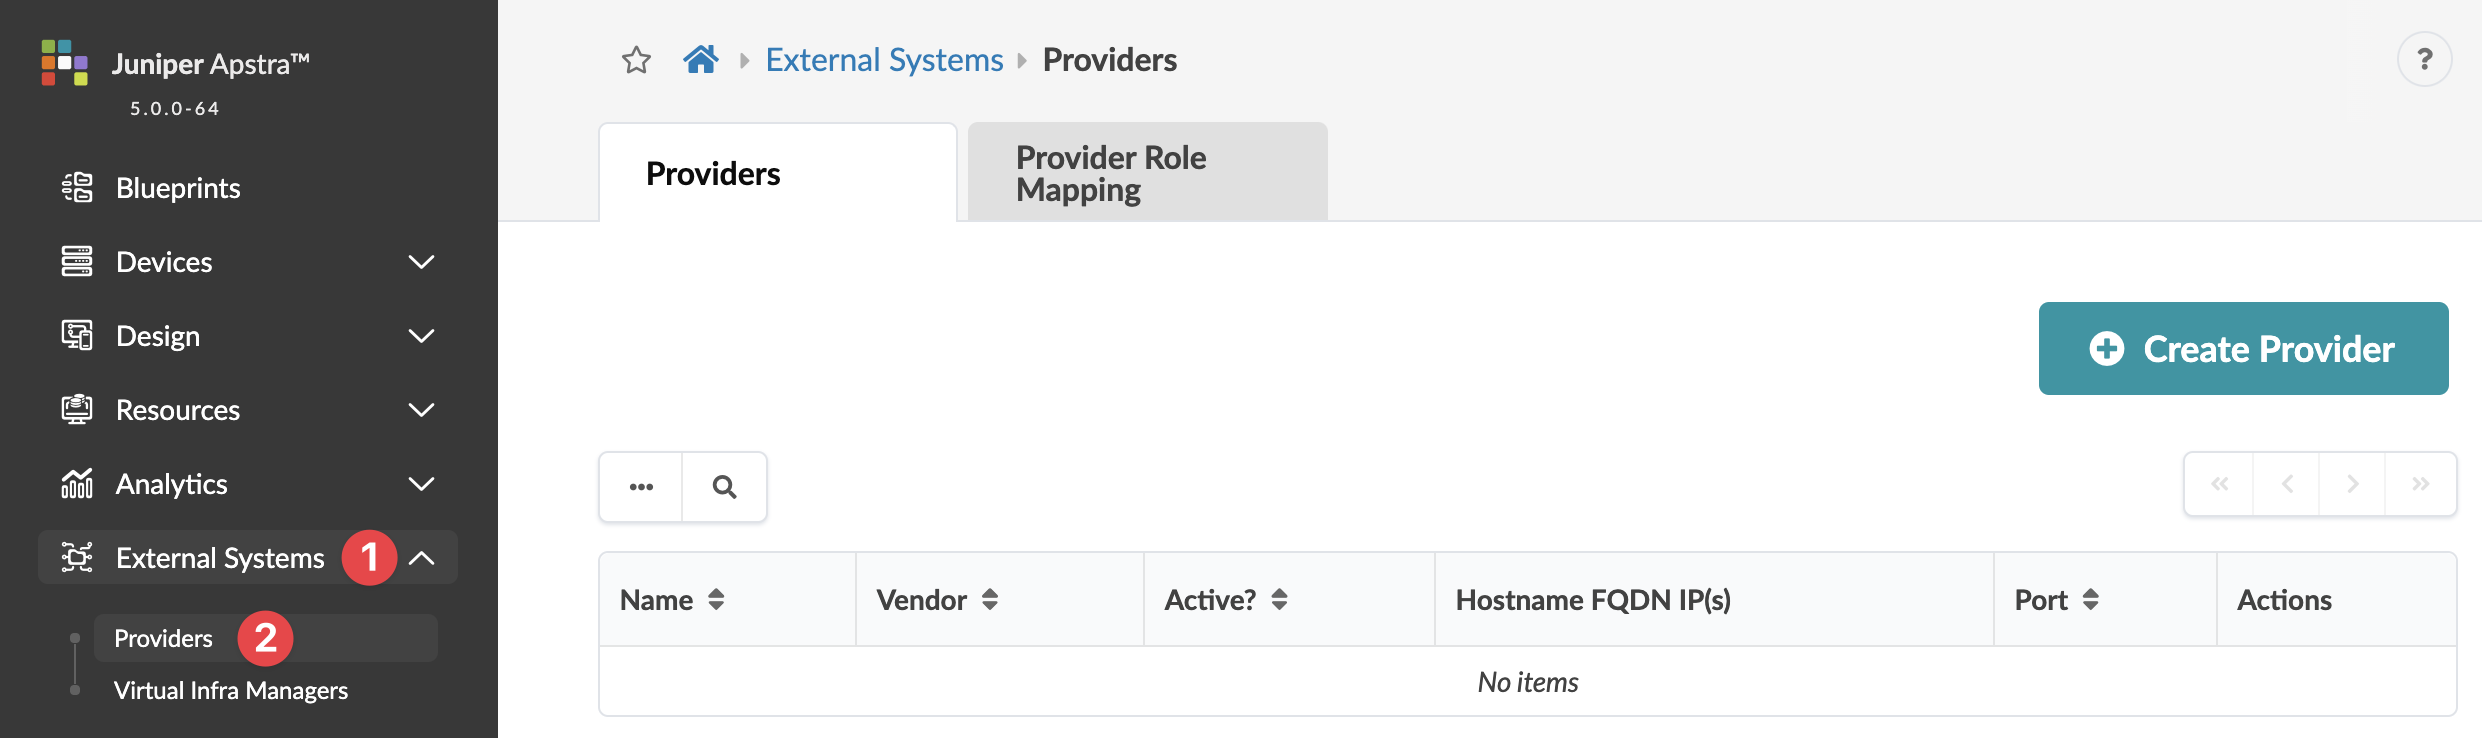Open Blueprints from the sidebar

pos(178,188)
